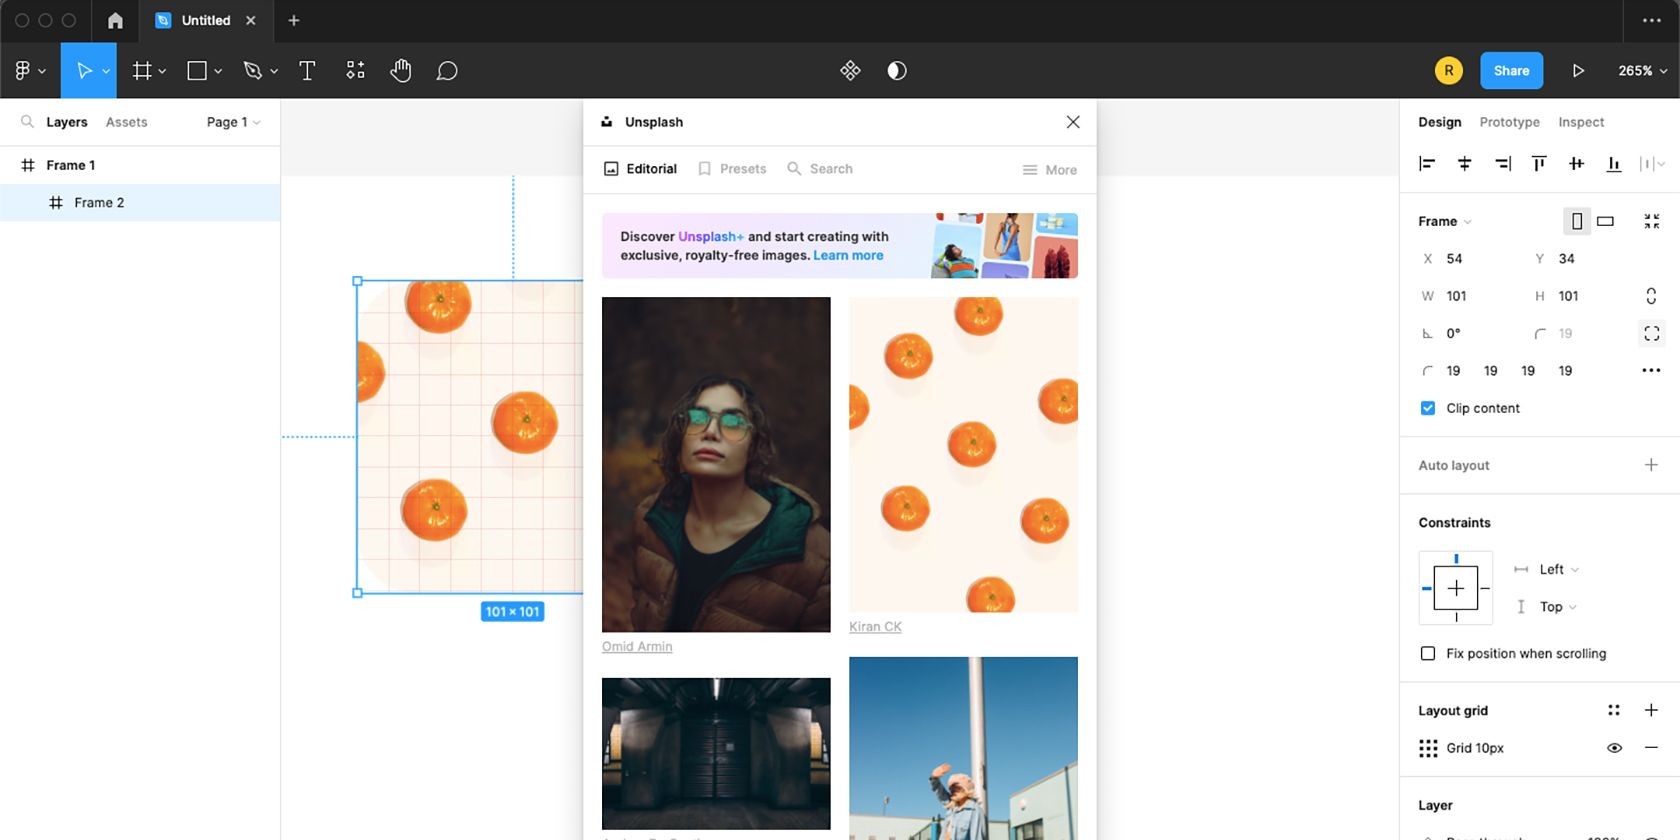Open the More menu in Unsplash
The image size is (1680, 840).
pyautogui.click(x=1050, y=170)
